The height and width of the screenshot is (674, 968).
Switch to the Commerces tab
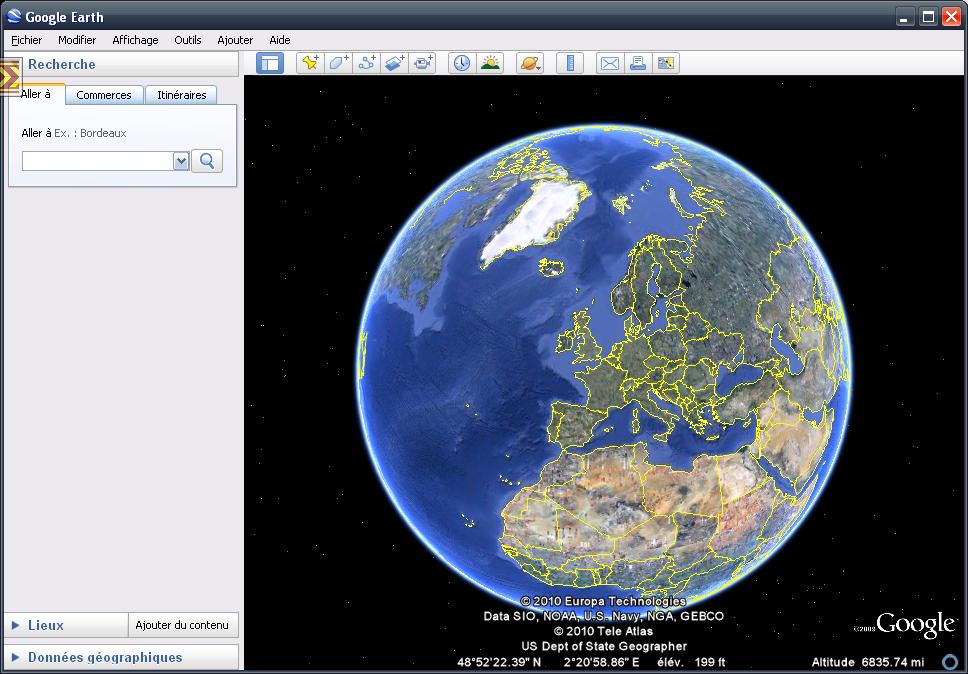tap(104, 95)
